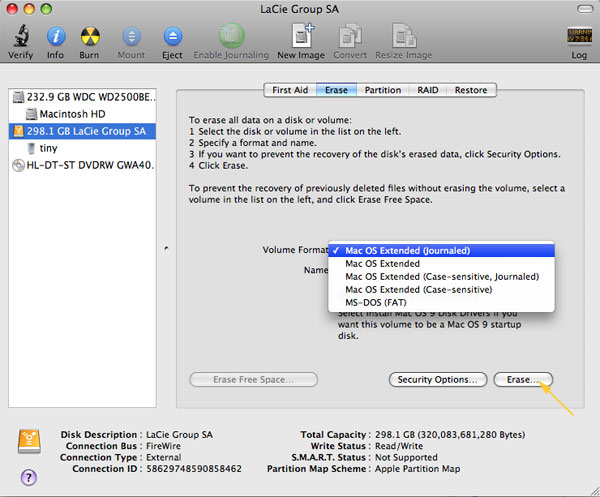This screenshot has width=600, height=497.
Task: Select the Macintosh HD volume
Action: click(82, 114)
